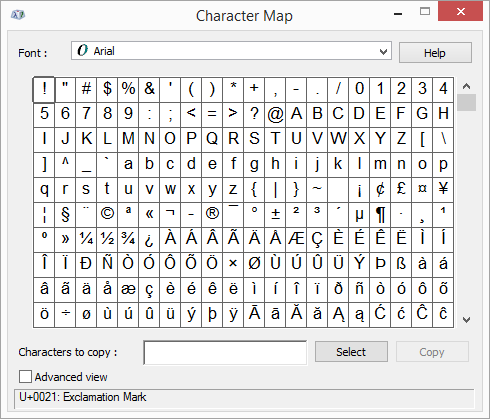Enable the Advanced view checkbox

25,377
